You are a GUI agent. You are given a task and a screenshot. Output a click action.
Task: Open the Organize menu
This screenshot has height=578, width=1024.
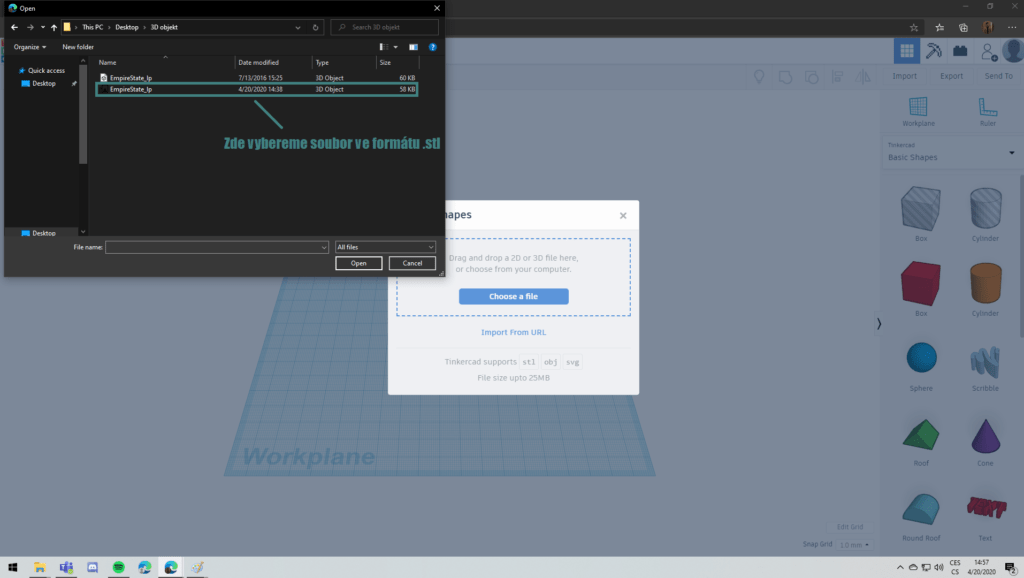click(x=30, y=47)
